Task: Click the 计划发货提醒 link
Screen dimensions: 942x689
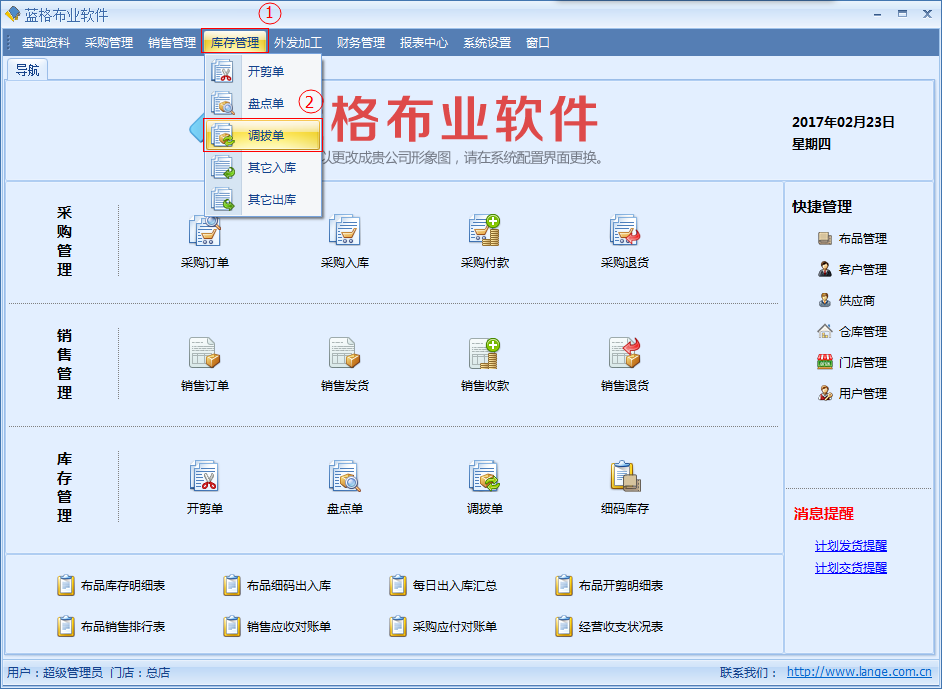Action: click(851, 546)
